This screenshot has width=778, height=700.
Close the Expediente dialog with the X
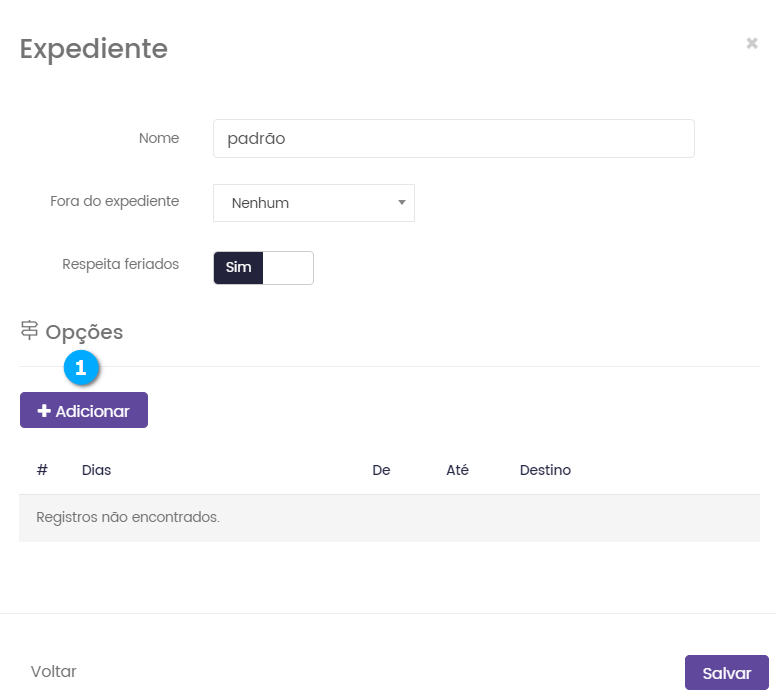tap(751, 43)
